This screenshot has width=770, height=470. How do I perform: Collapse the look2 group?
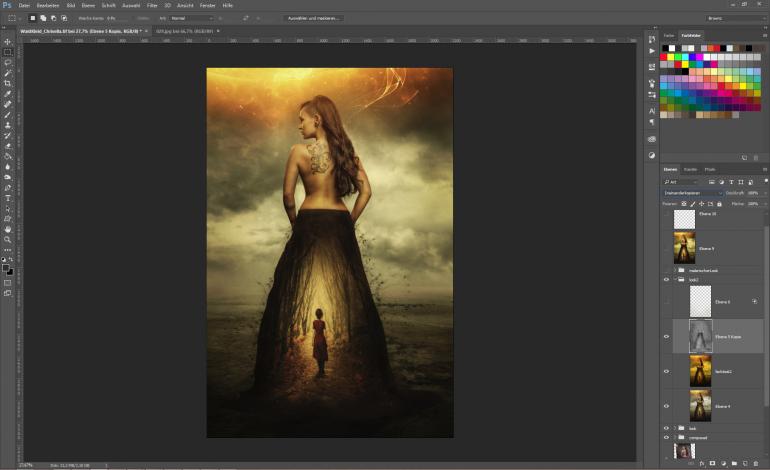pyautogui.click(x=675, y=279)
